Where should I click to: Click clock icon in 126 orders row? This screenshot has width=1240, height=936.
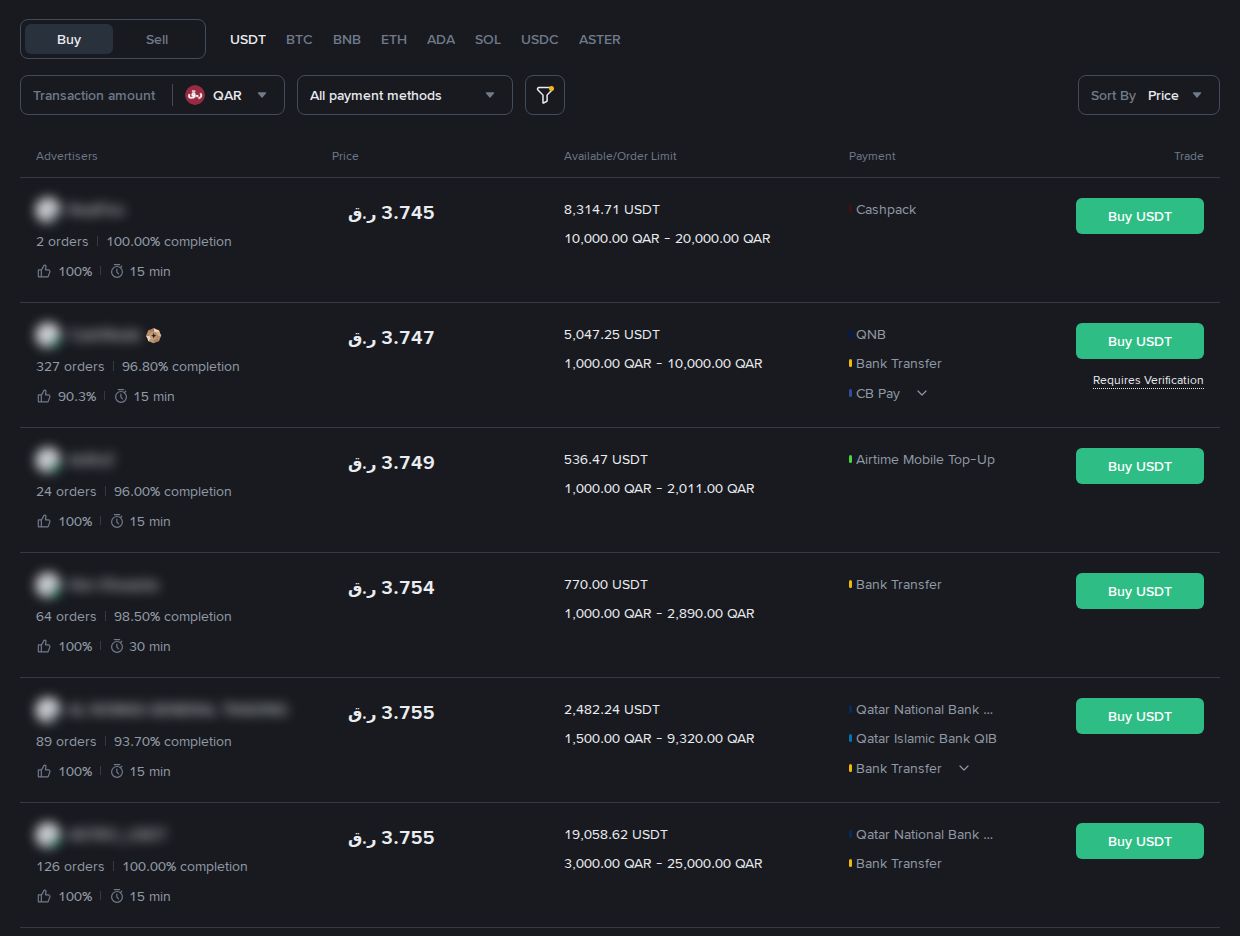(117, 896)
